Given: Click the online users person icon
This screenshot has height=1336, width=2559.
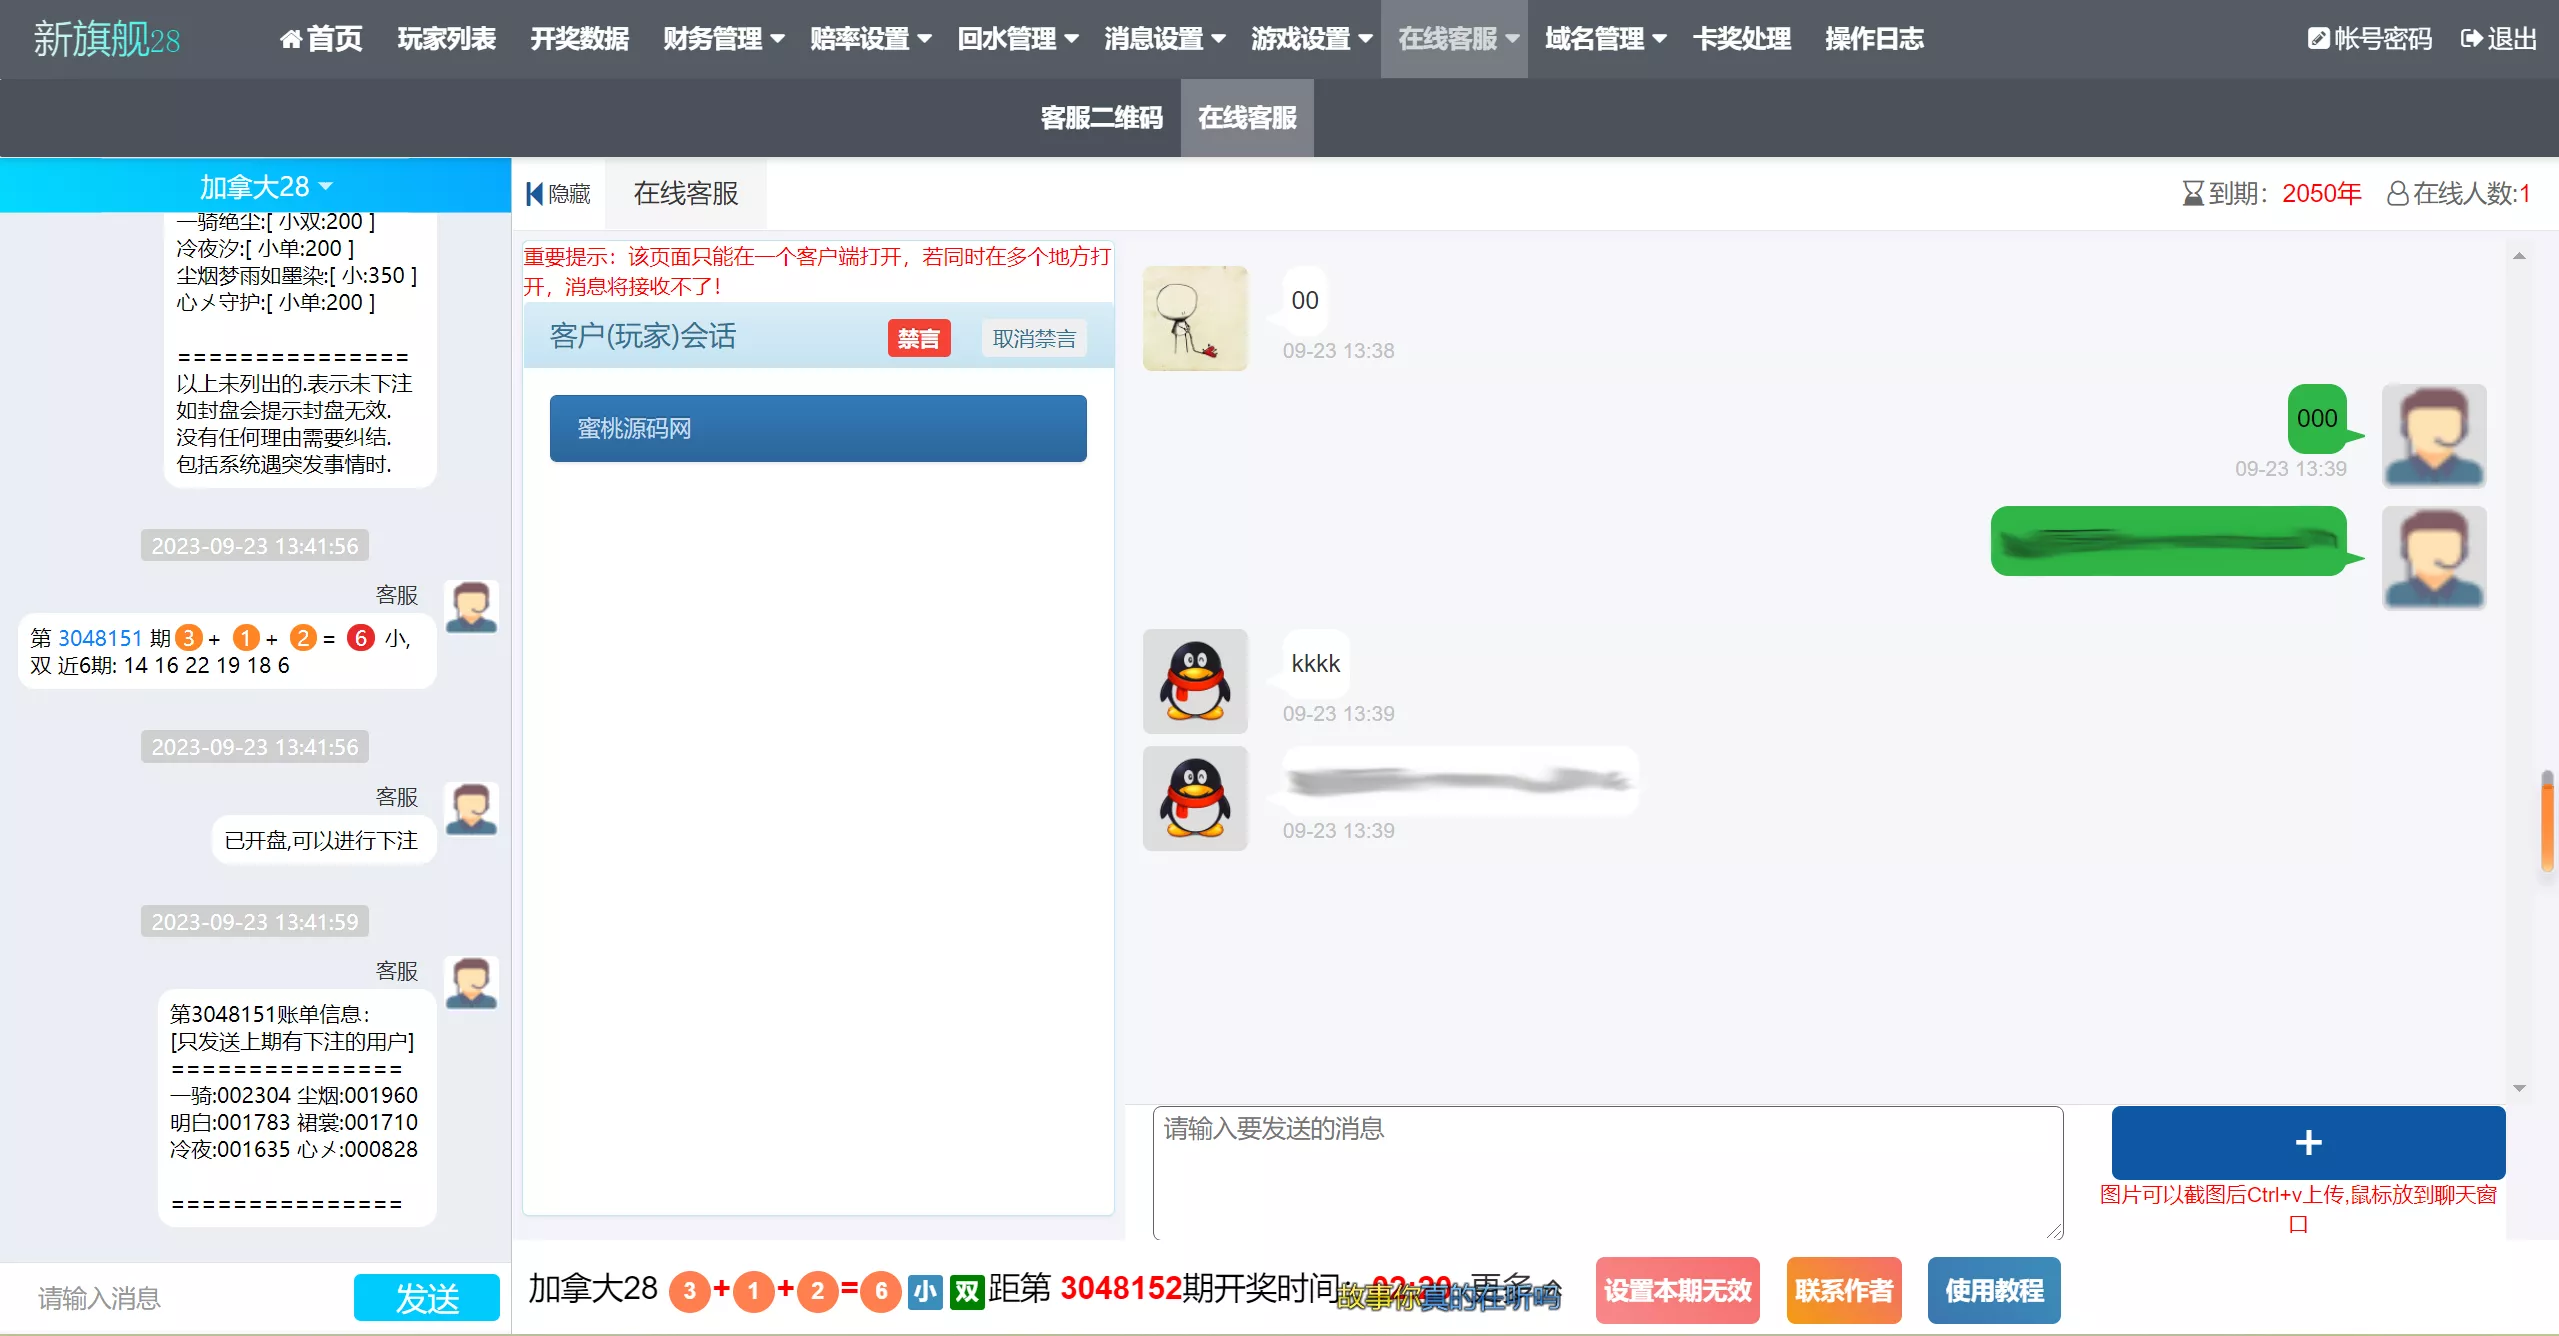Looking at the screenshot, I should click(2398, 192).
